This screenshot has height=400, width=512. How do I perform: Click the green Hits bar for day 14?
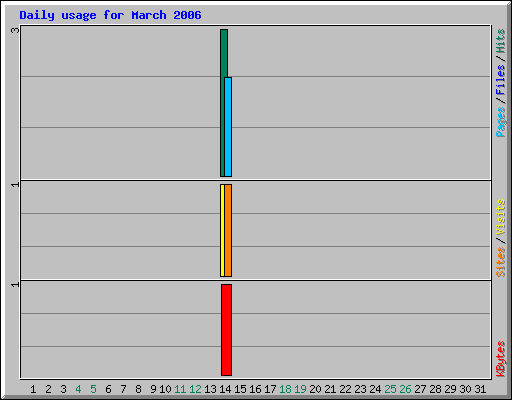(x=223, y=103)
